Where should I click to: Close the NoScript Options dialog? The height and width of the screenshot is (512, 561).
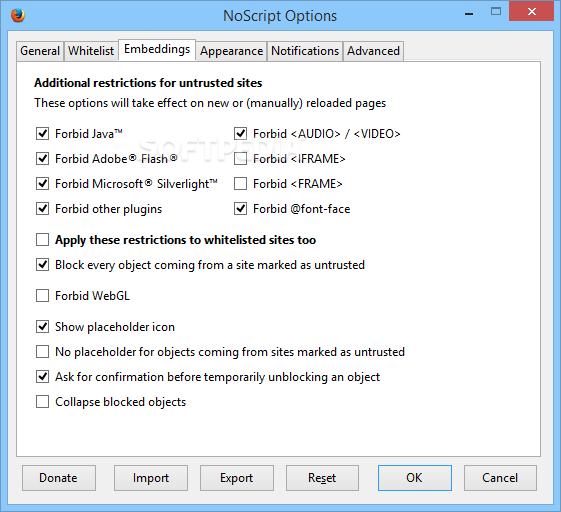[531, 11]
